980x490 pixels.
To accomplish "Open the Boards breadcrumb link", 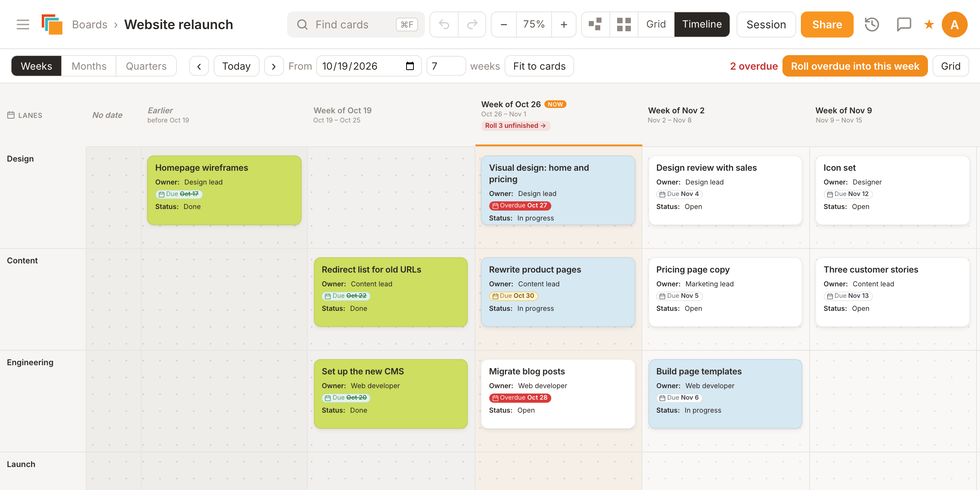I will 89,24.
